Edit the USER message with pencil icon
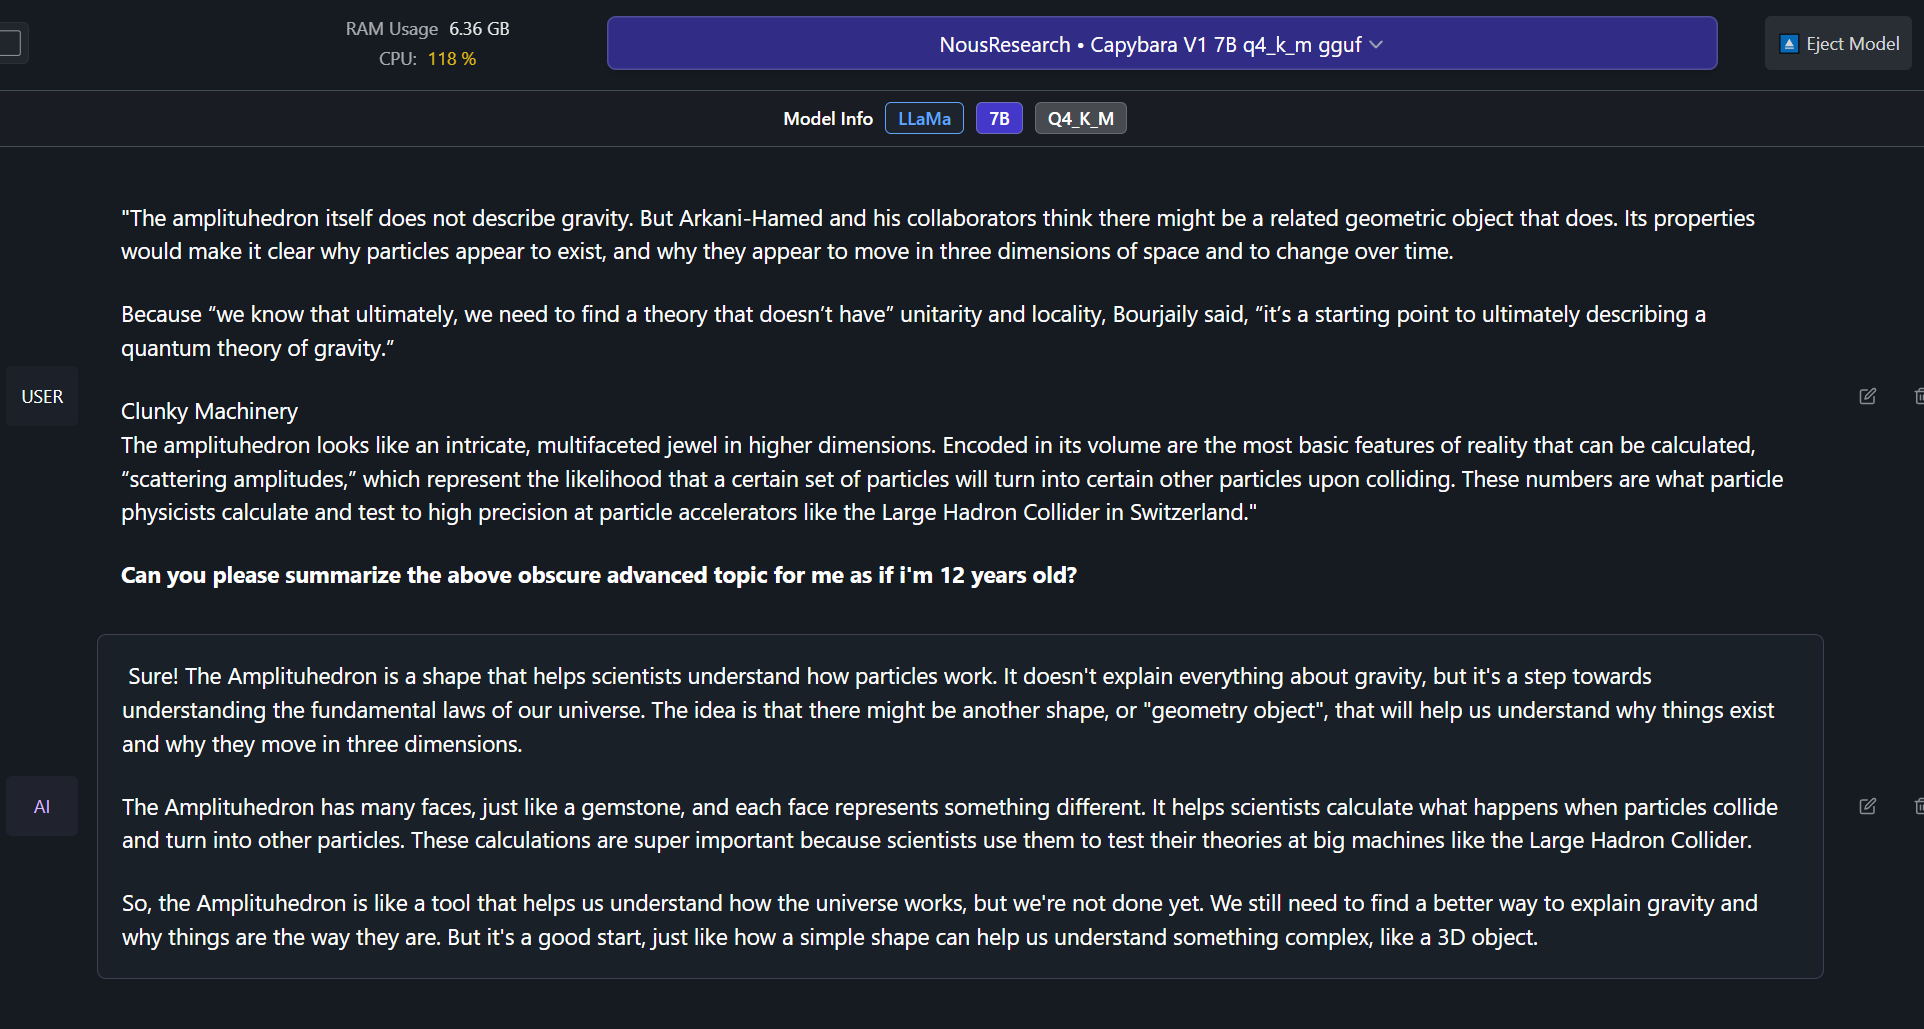The height and width of the screenshot is (1029, 1924). (x=1867, y=396)
